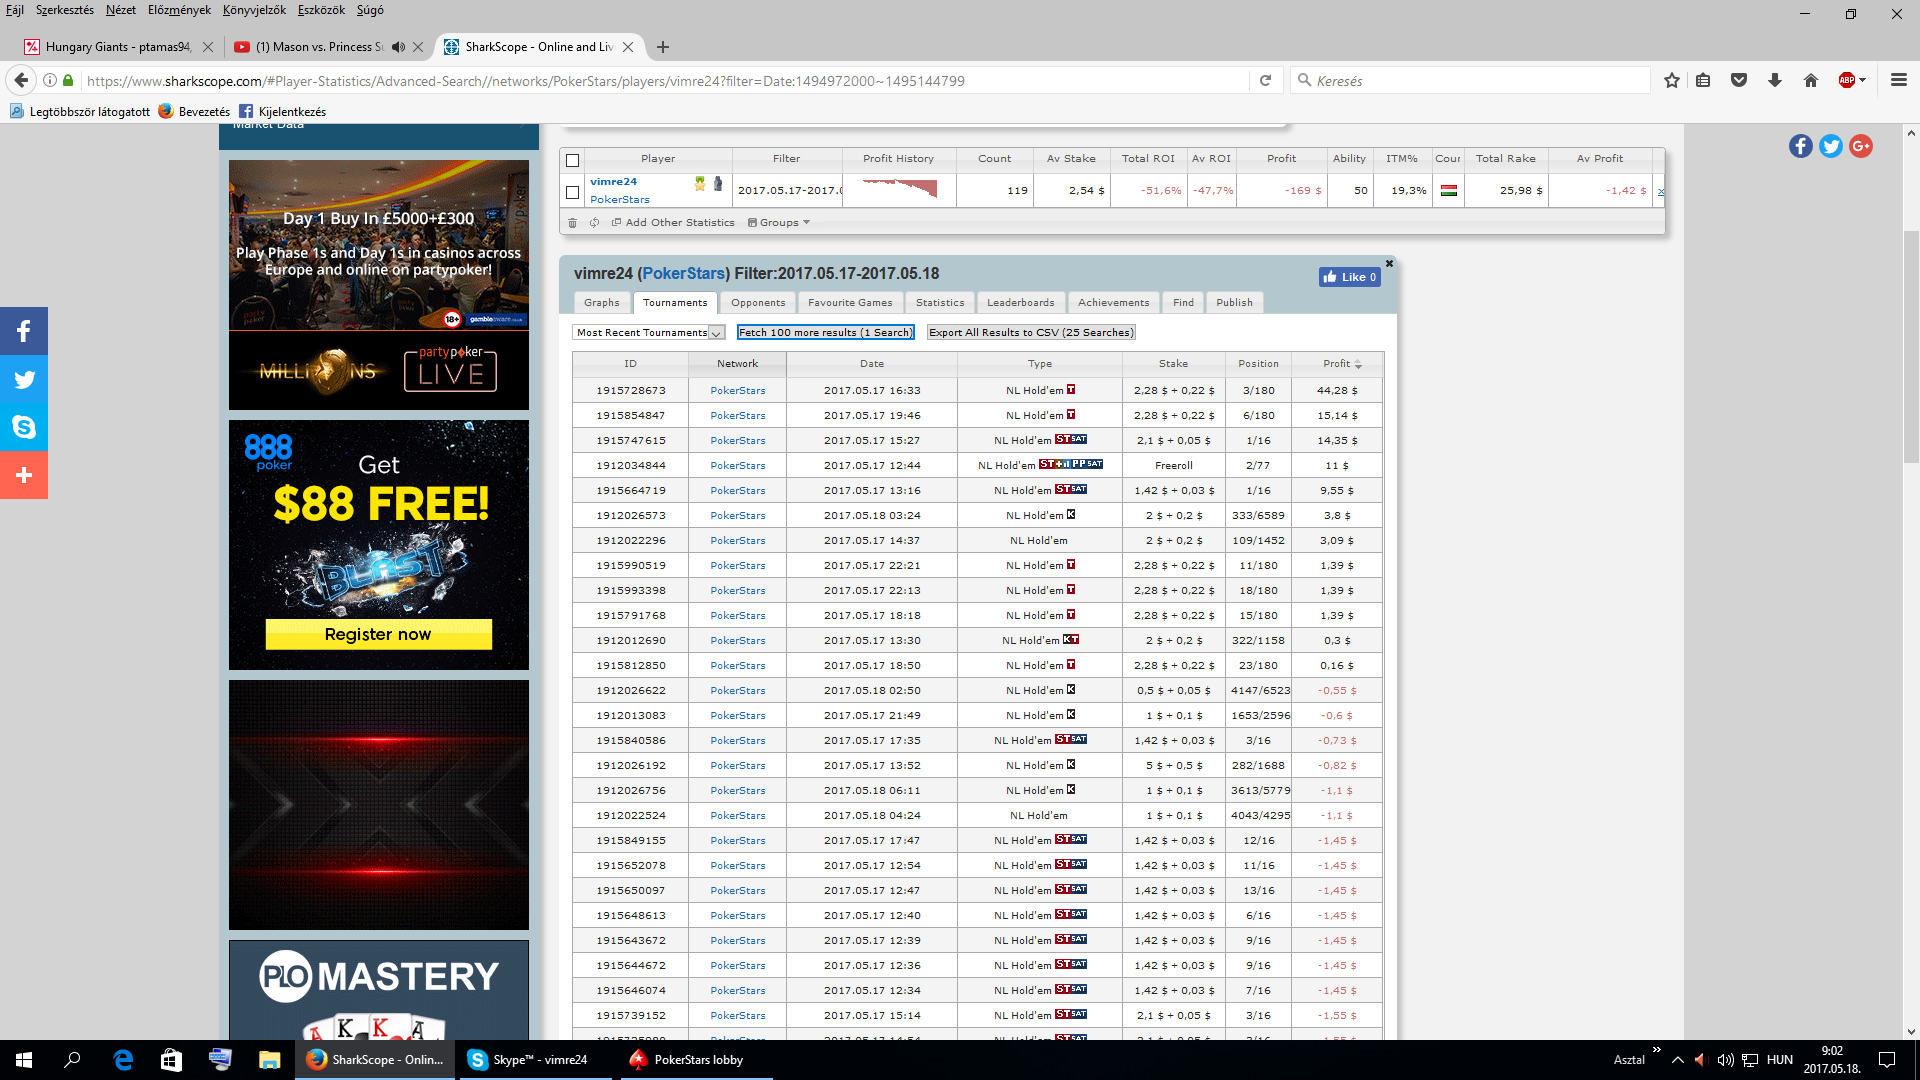
Task: Tick the select-all checkbox in the player table header
Action: point(573,160)
